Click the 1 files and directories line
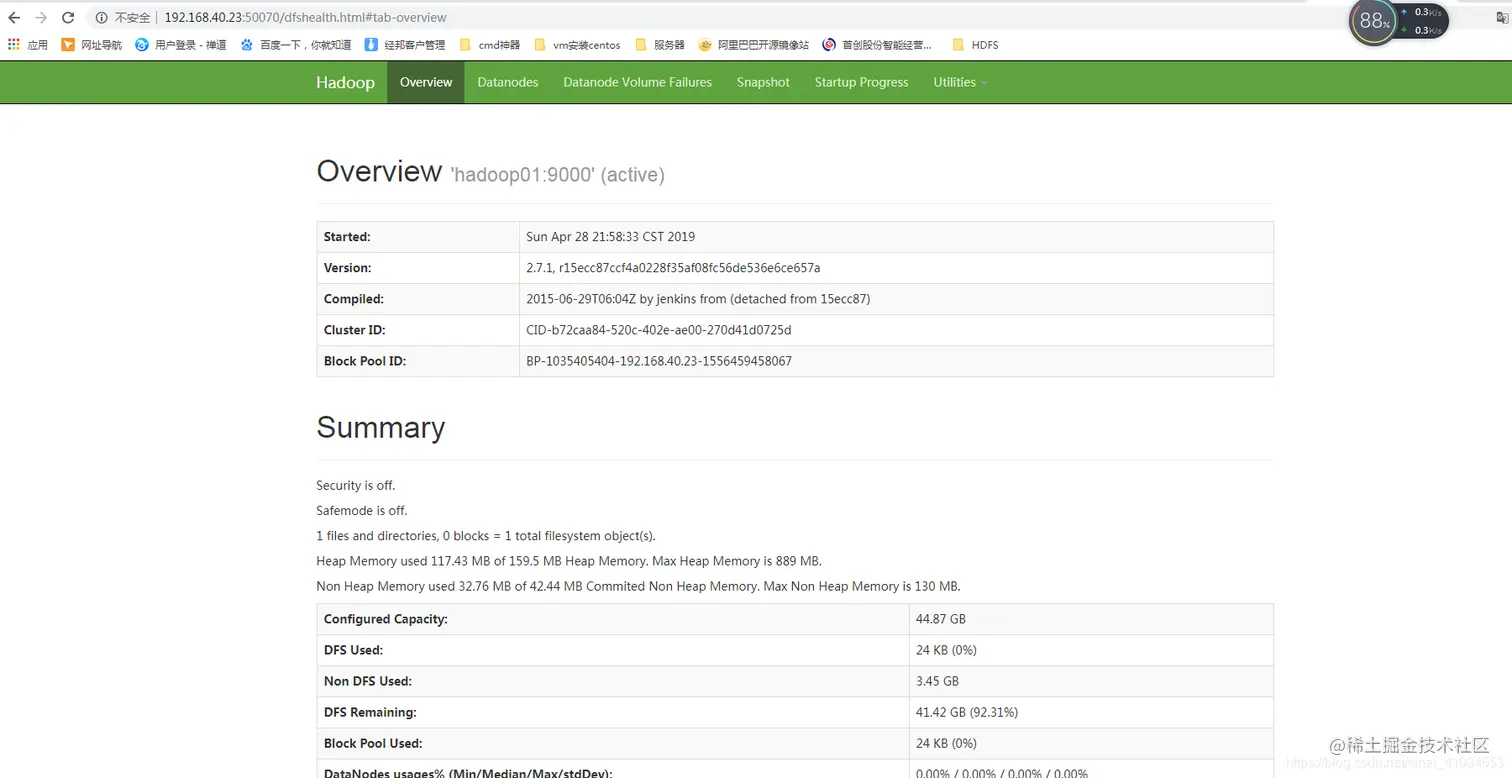The image size is (1512, 778). point(486,536)
